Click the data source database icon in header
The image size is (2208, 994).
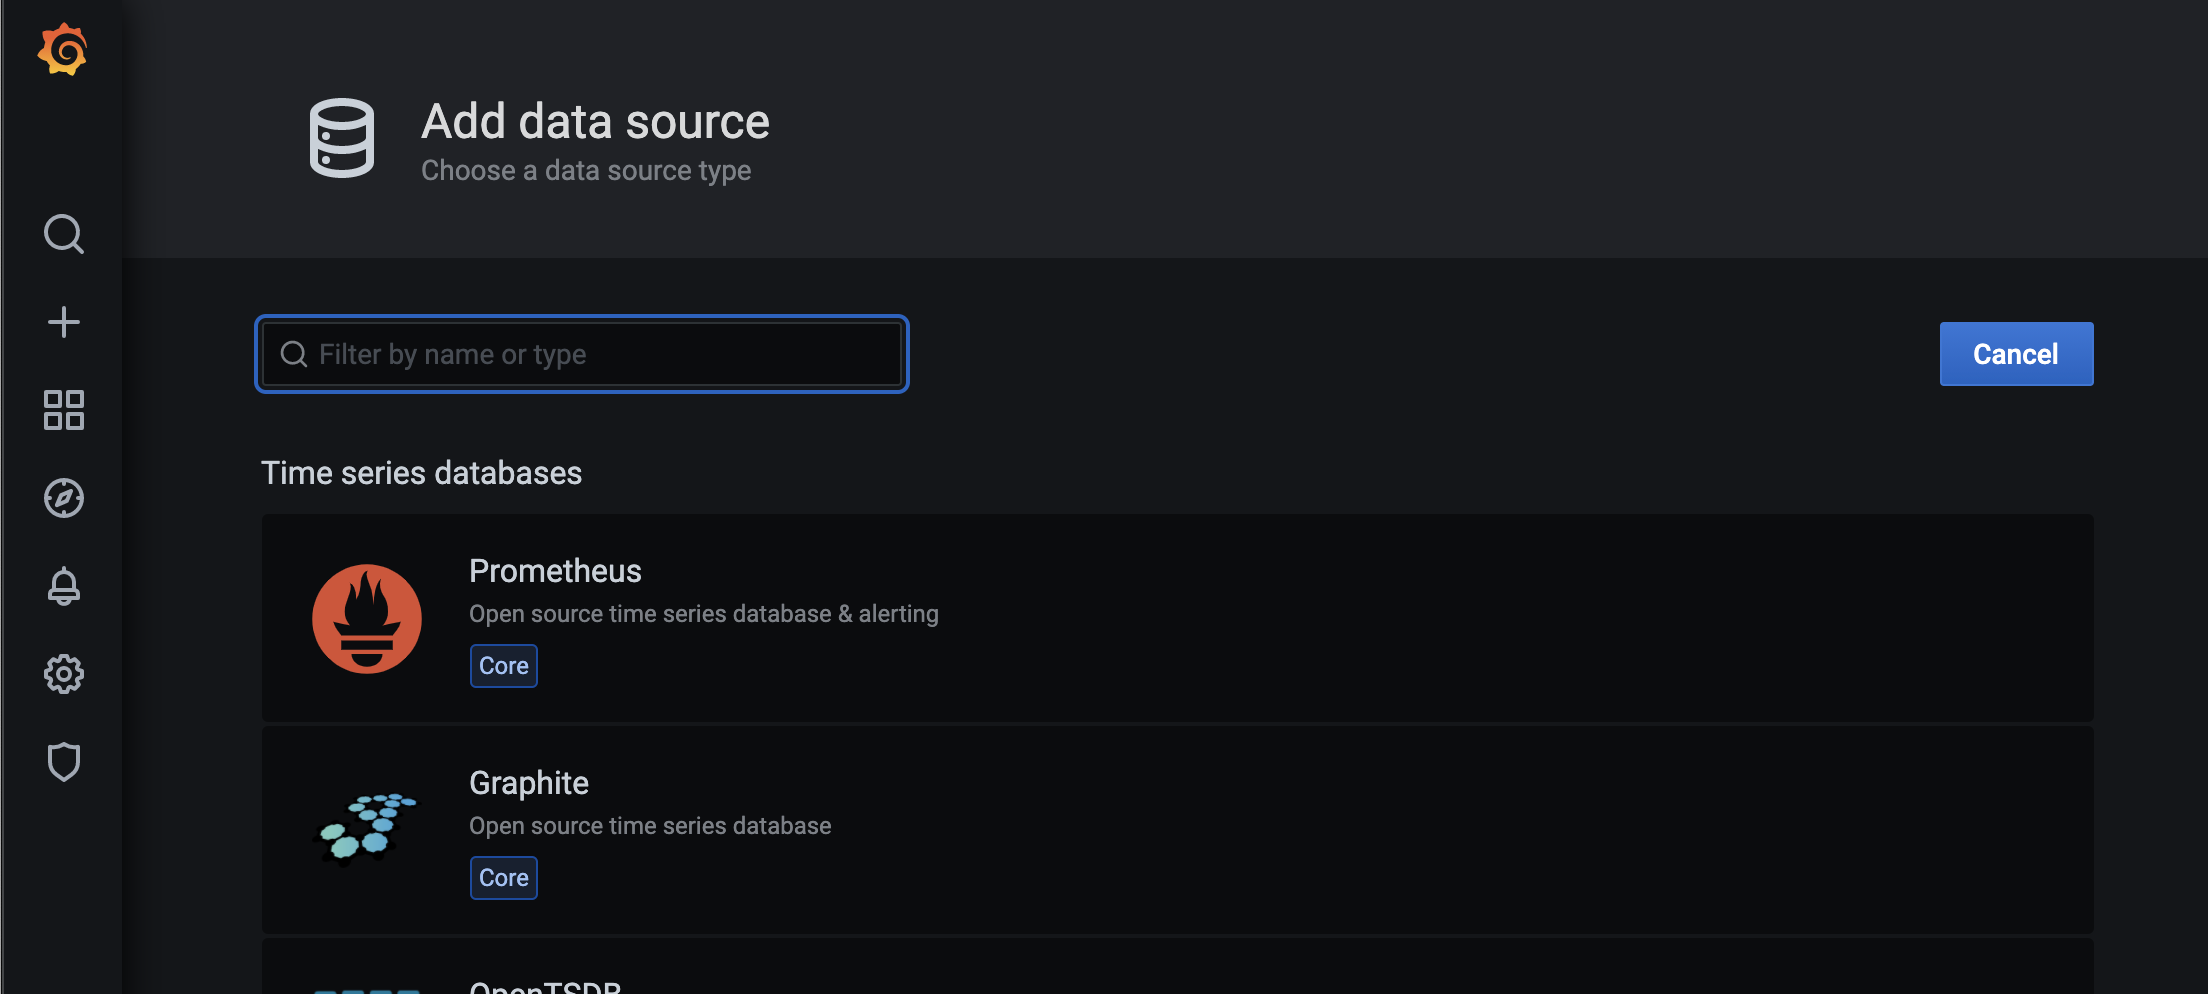click(x=341, y=139)
